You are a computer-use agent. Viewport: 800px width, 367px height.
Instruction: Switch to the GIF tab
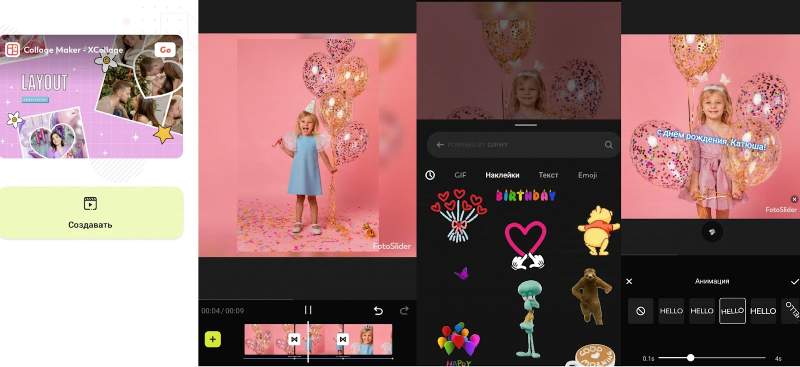point(460,175)
